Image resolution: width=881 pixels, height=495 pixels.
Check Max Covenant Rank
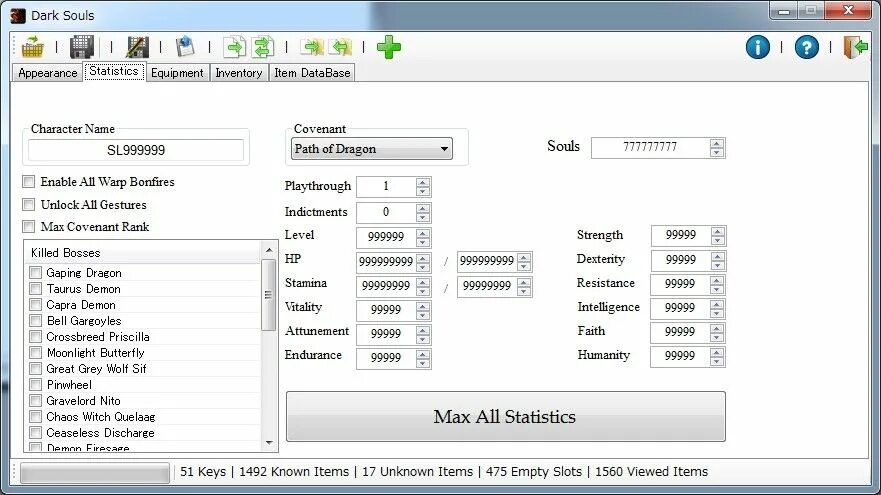(29, 226)
